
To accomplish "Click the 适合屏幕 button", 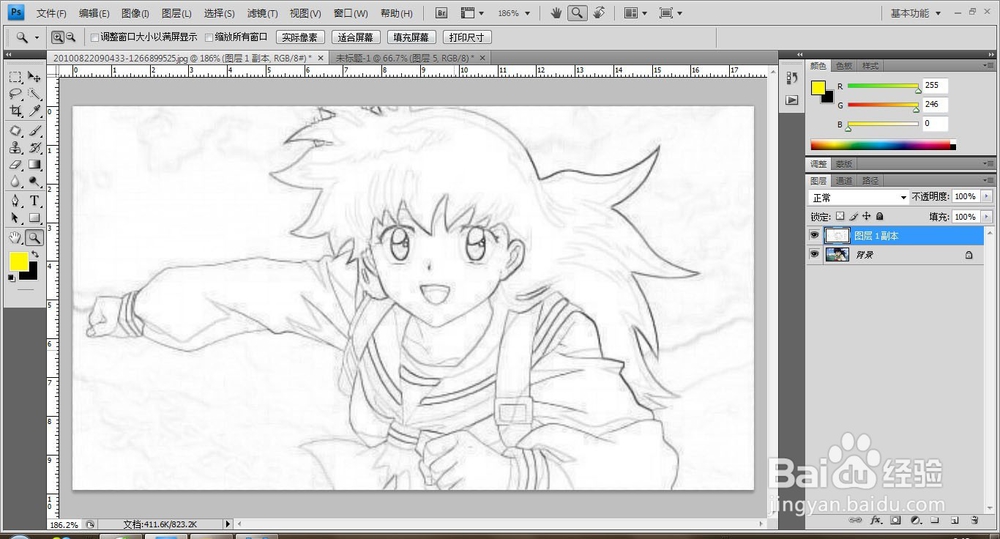I will [x=355, y=38].
